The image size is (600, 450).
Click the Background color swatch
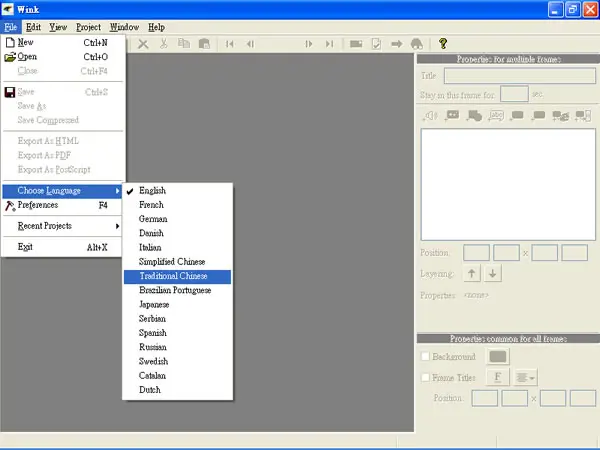[498, 356]
